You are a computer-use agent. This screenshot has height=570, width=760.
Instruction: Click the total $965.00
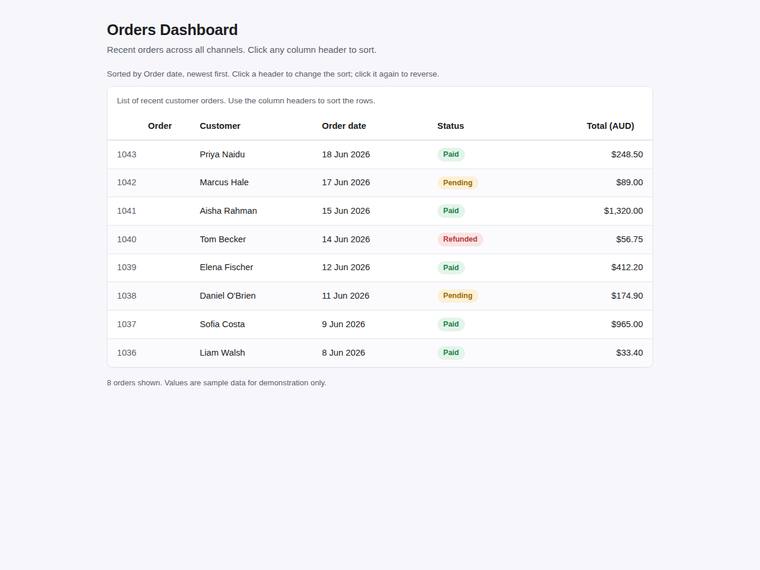tap(627, 324)
